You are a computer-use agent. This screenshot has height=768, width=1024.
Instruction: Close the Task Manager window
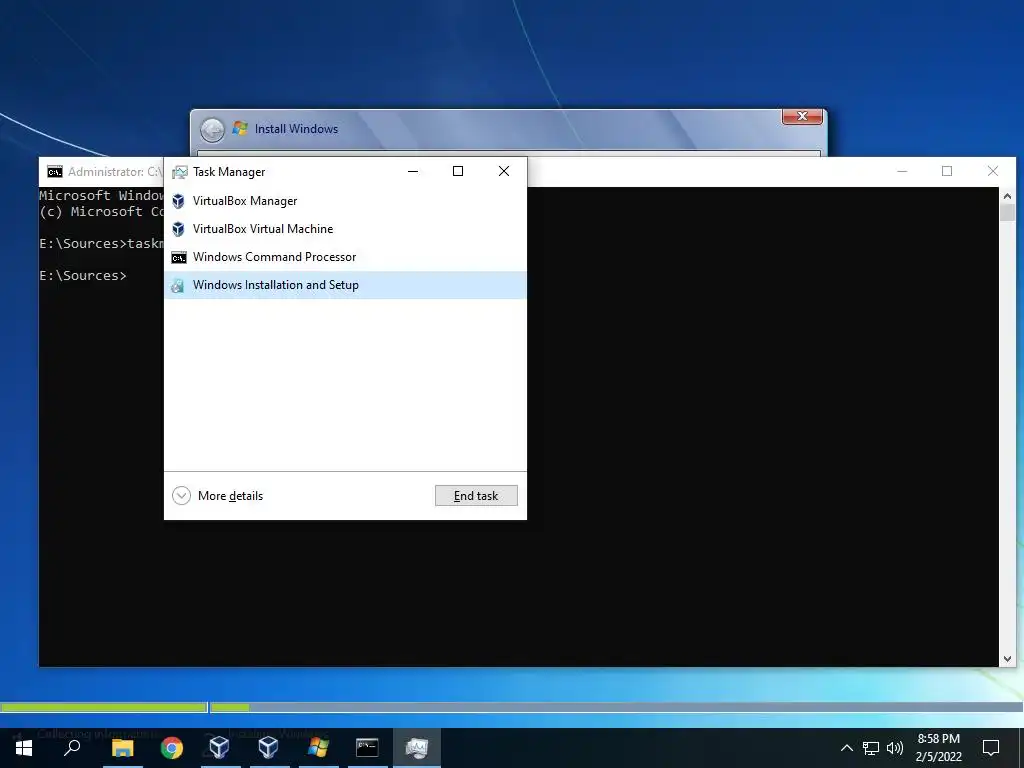[504, 171]
